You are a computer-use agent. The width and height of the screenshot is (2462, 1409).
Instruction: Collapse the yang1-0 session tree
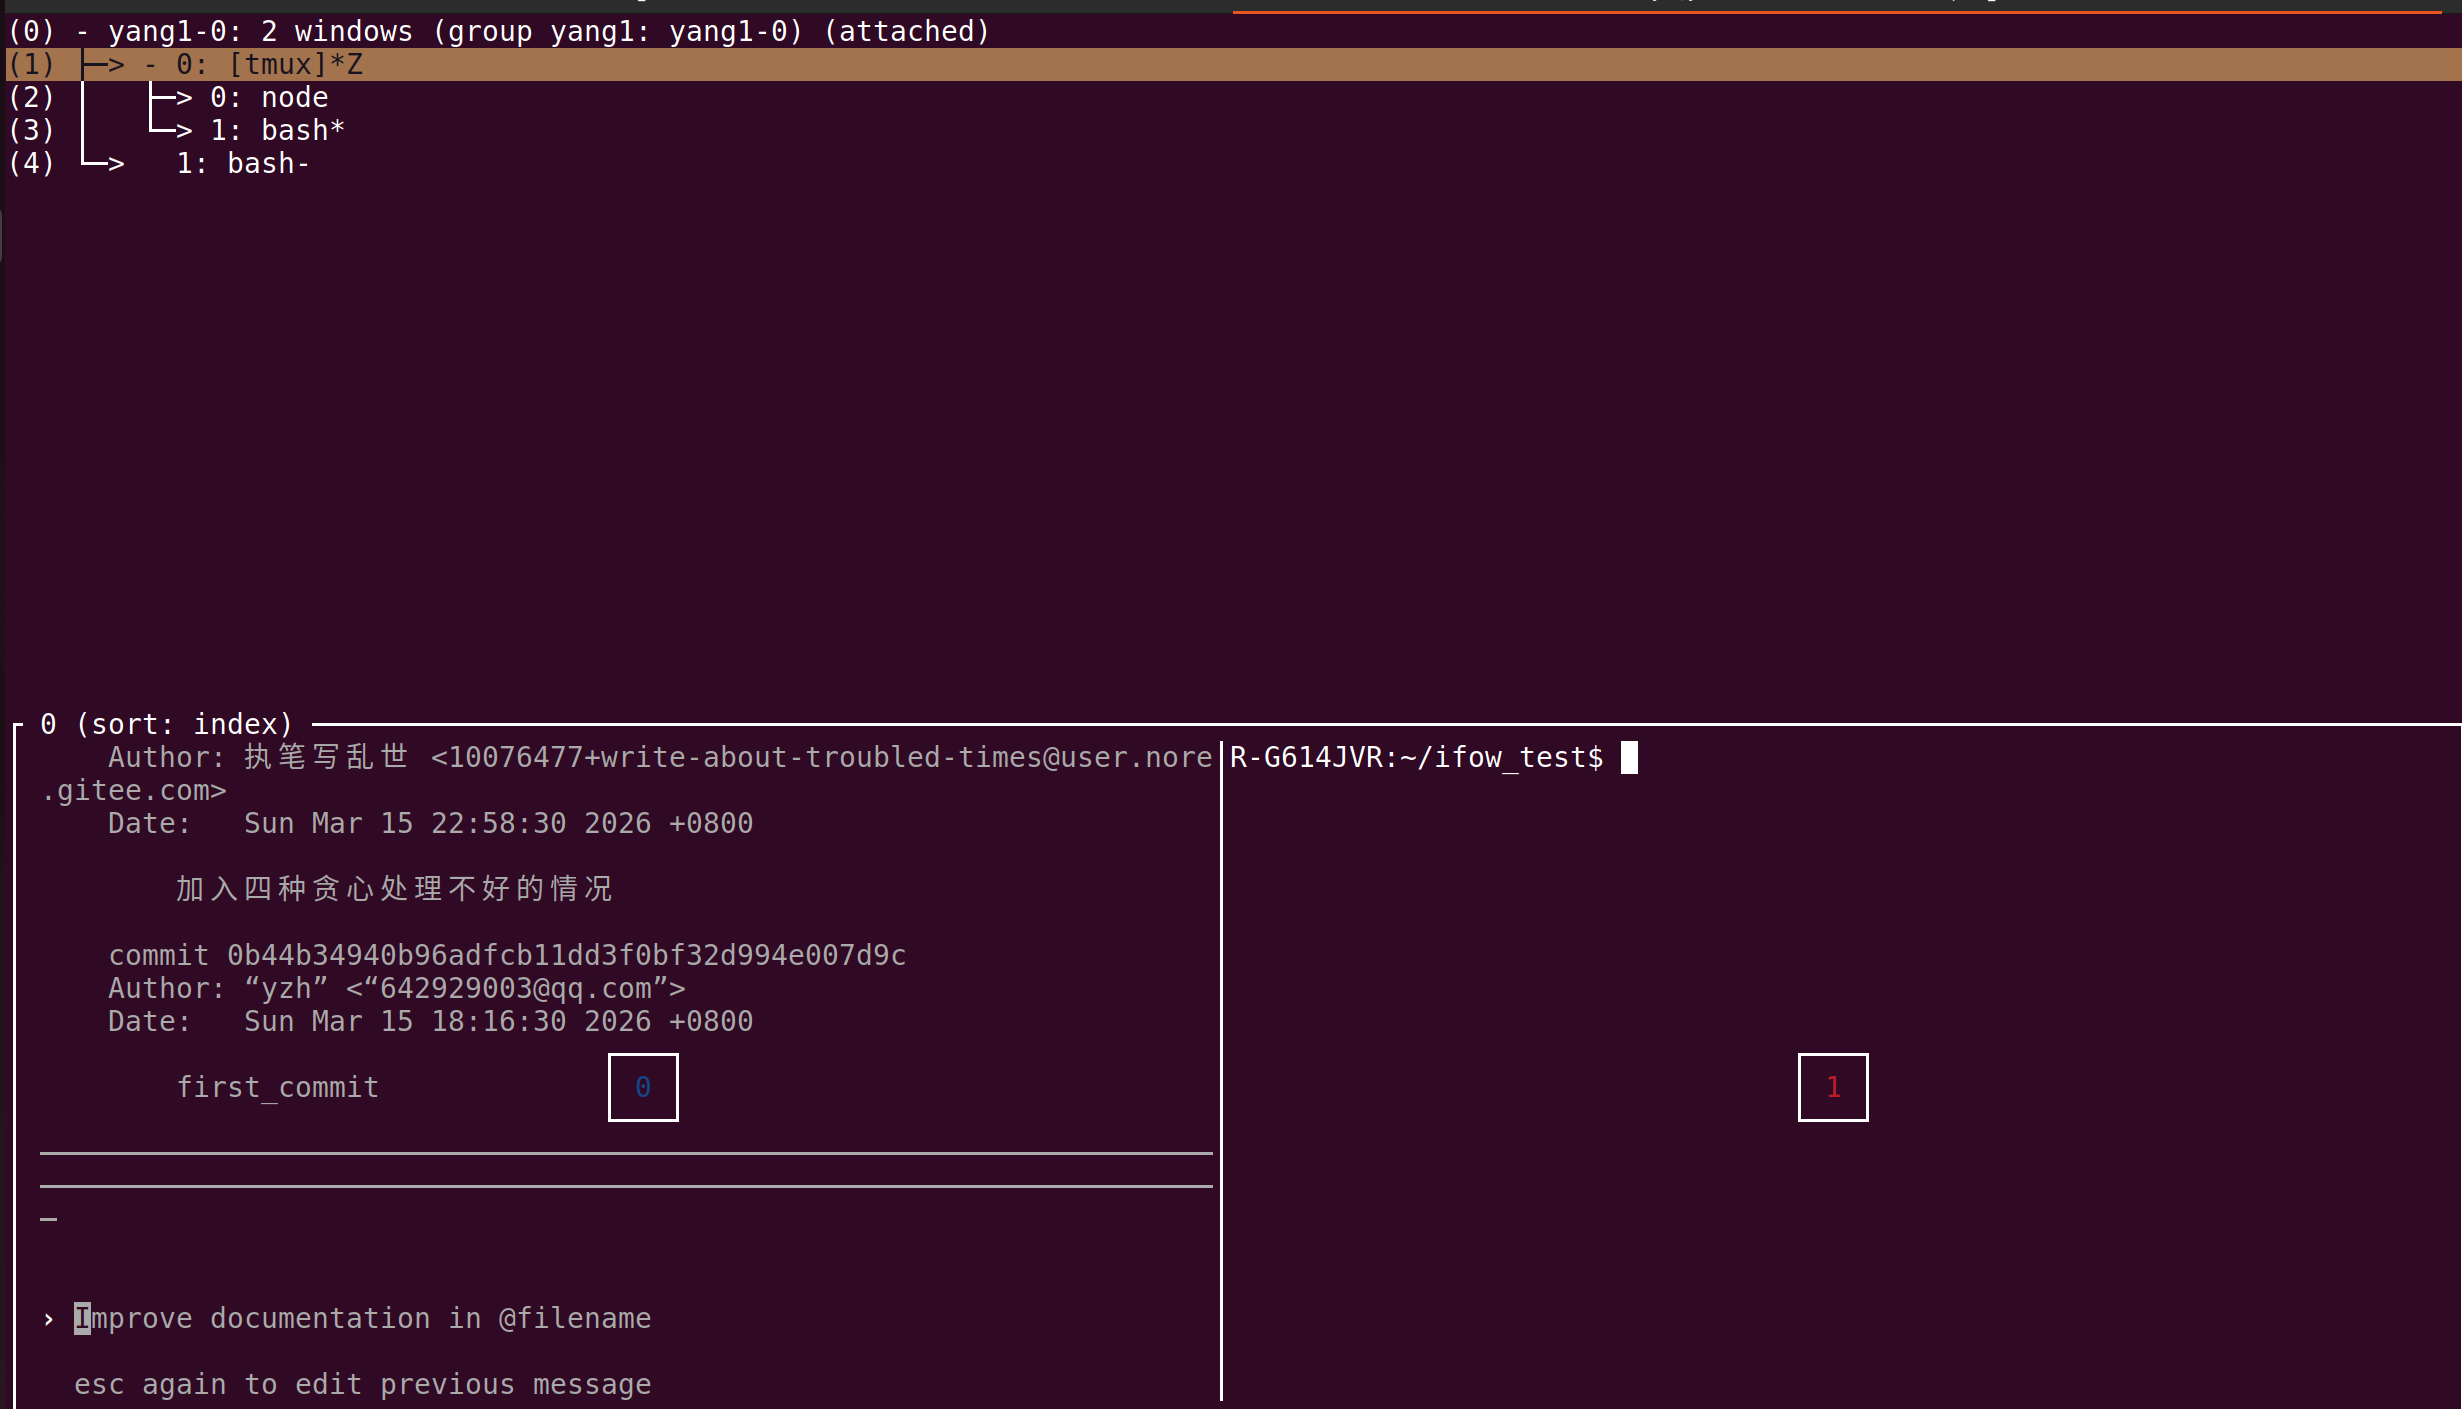click(82, 32)
